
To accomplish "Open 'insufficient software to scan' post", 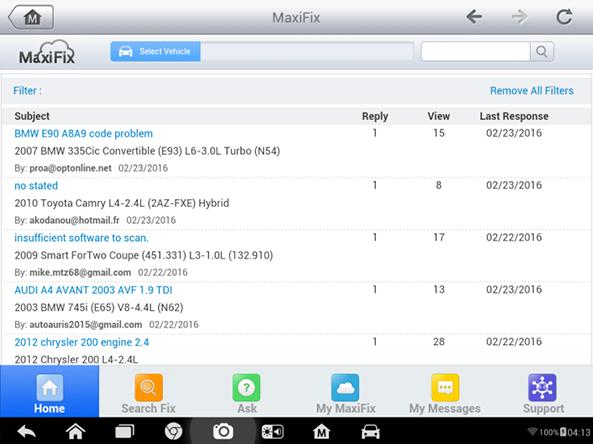I will tap(81, 238).
